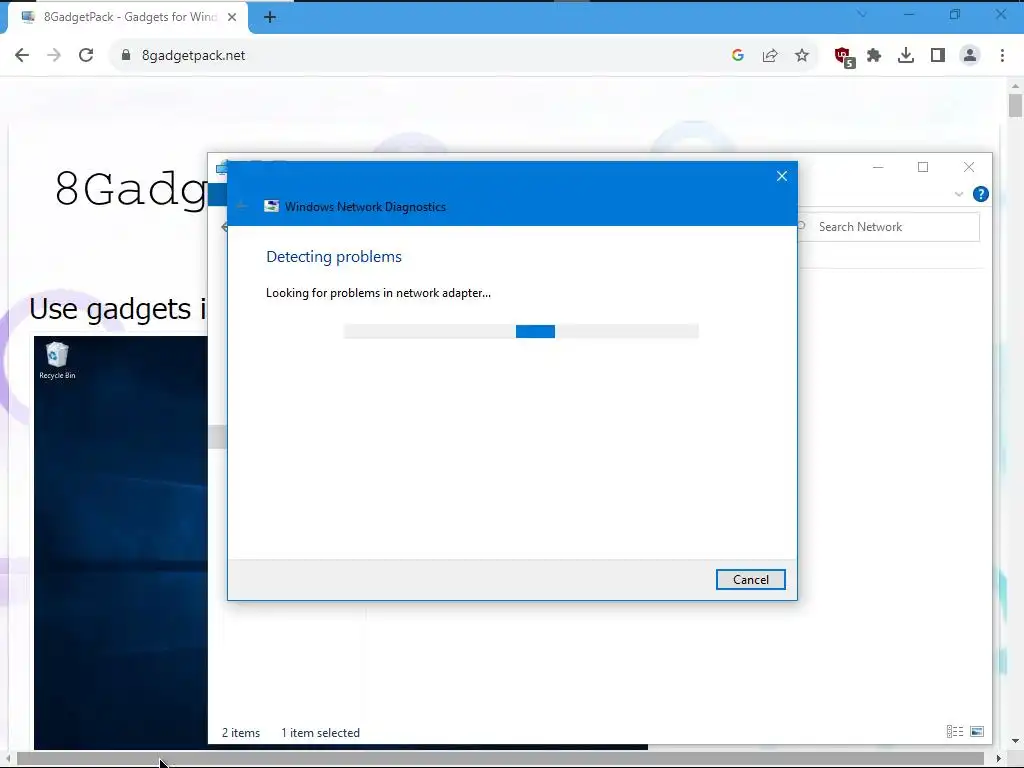Click page scroll down arrow
The height and width of the screenshot is (768, 1024).
point(1015,741)
